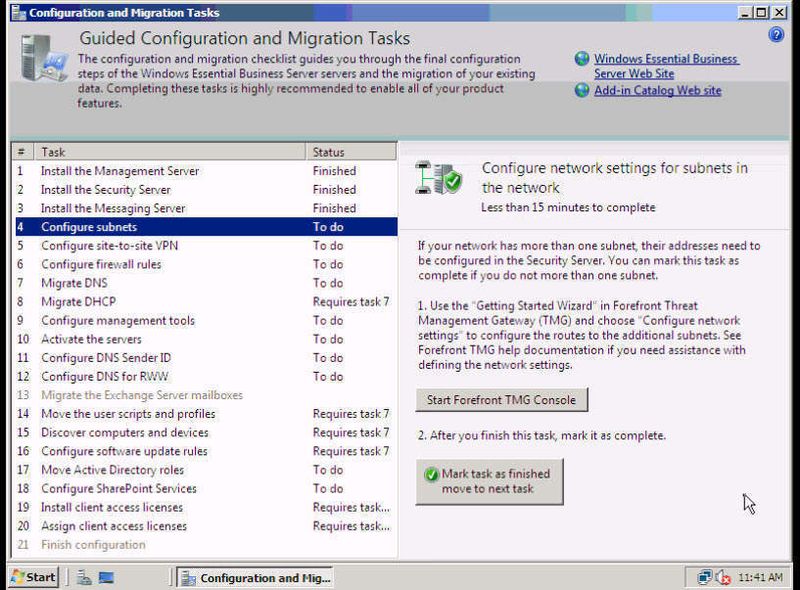
Task: Open the Add-in Catalog Web site link
Action: (657, 90)
